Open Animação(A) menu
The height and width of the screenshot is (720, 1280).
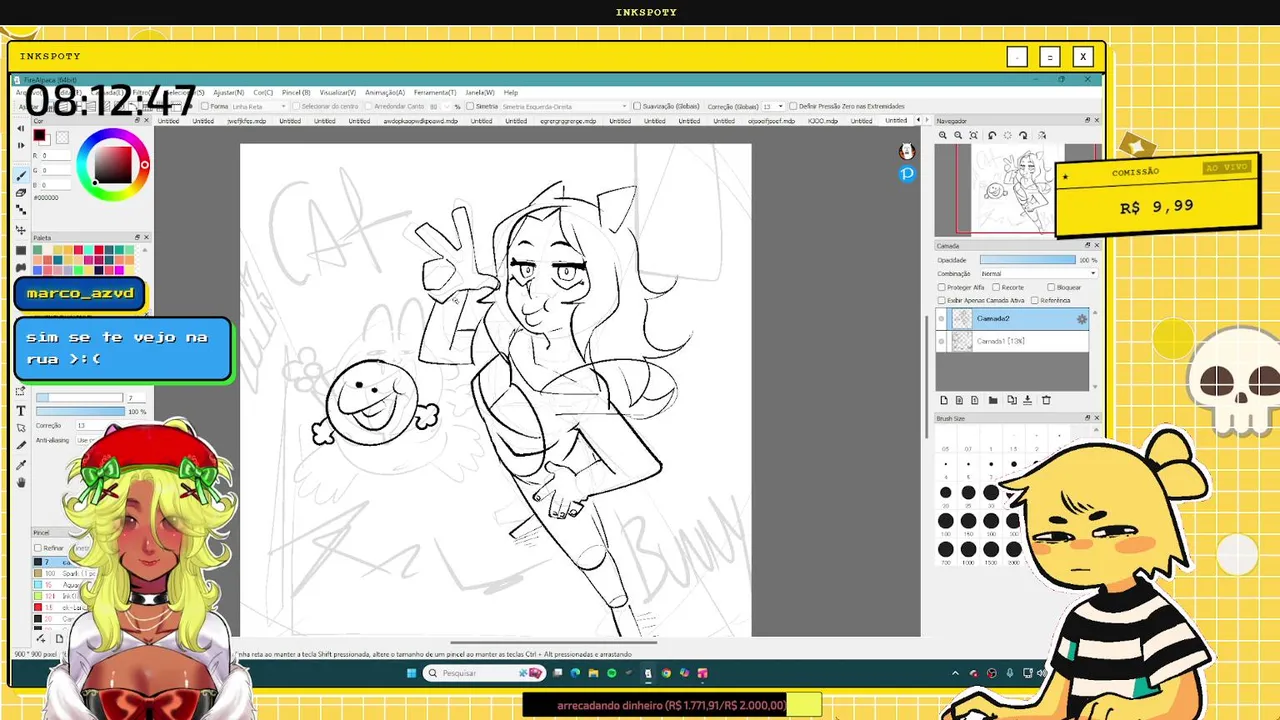point(385,92)
